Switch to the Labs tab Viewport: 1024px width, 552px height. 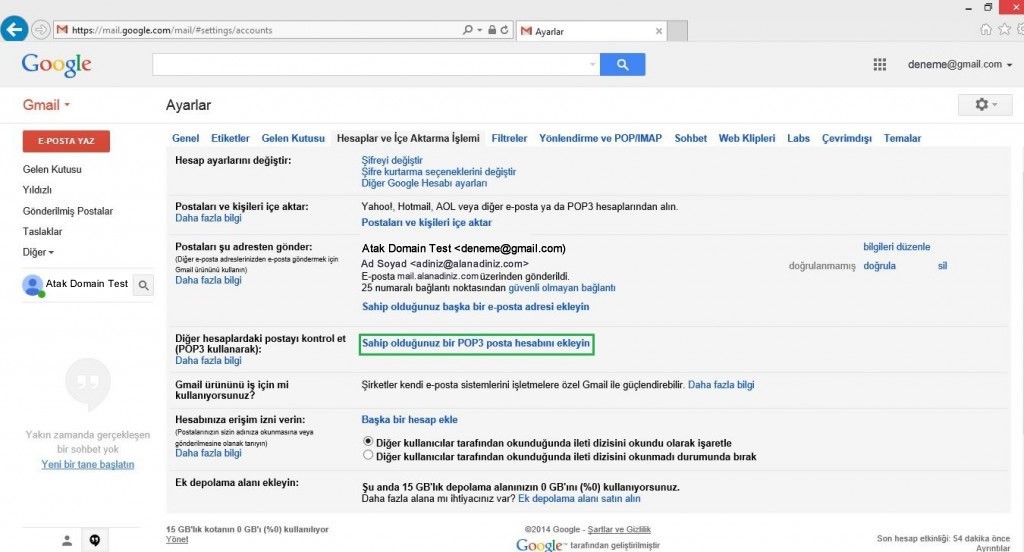[798, 138]
